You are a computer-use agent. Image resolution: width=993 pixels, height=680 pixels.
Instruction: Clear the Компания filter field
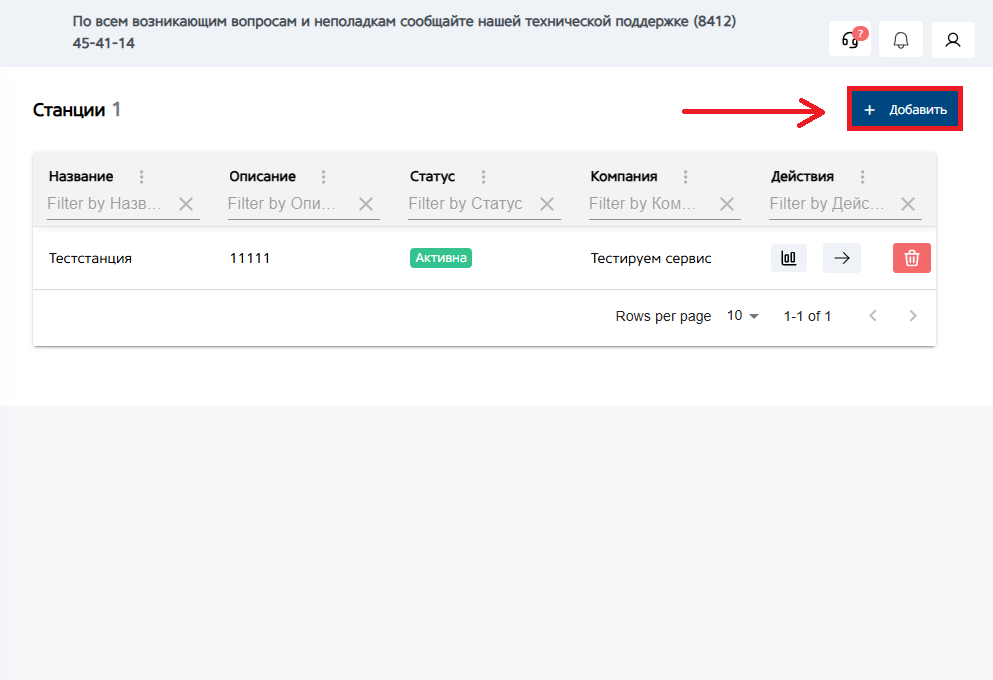point(727,204)
